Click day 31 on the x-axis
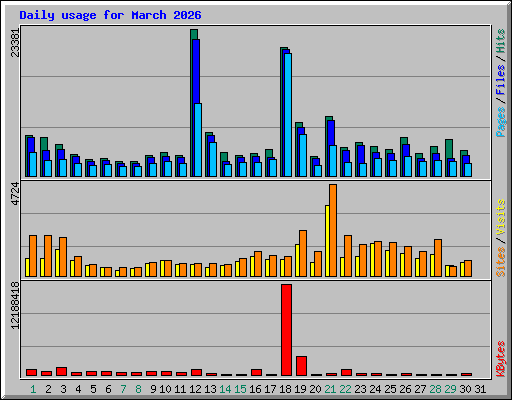The width and height of the screenshot is (512, 400). pos(480,389)
